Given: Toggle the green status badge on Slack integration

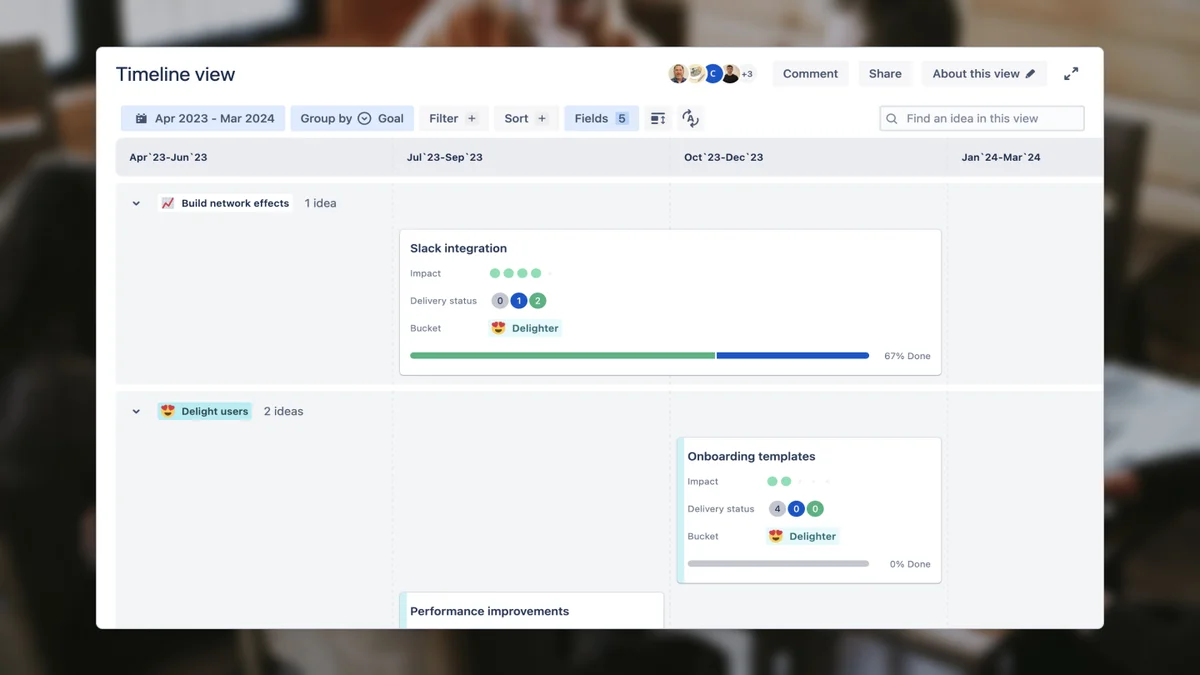Looking at the screenshot, I should click(x=539, y=300).
